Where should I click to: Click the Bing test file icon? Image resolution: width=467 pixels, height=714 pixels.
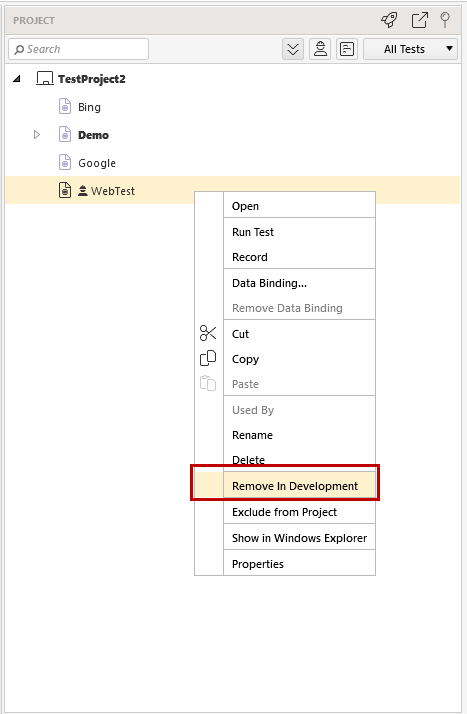click(65, 107)
